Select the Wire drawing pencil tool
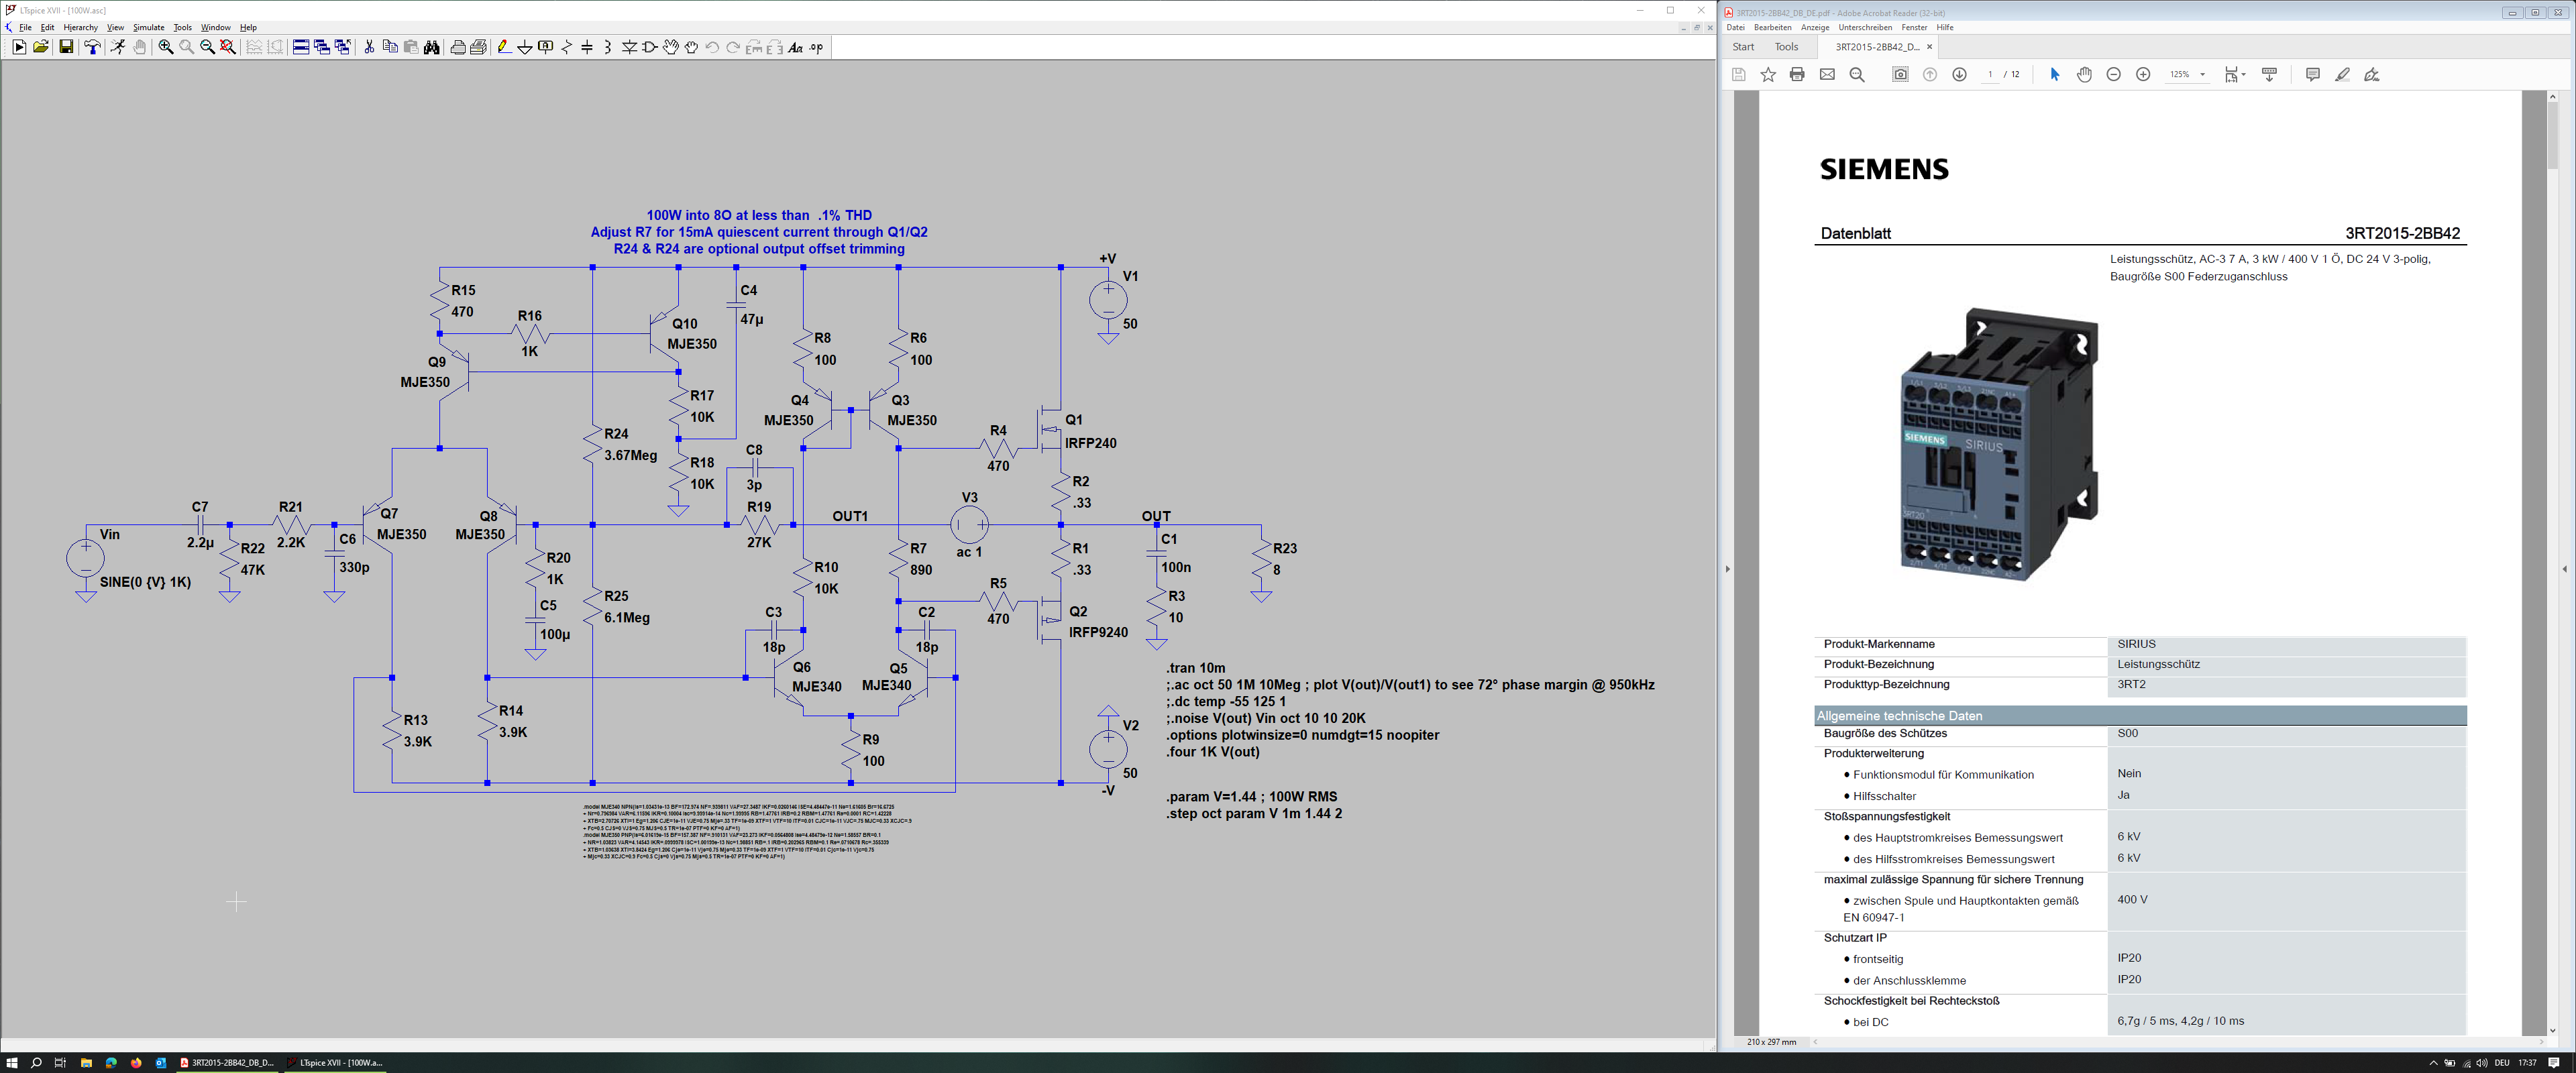 (504, 47)
